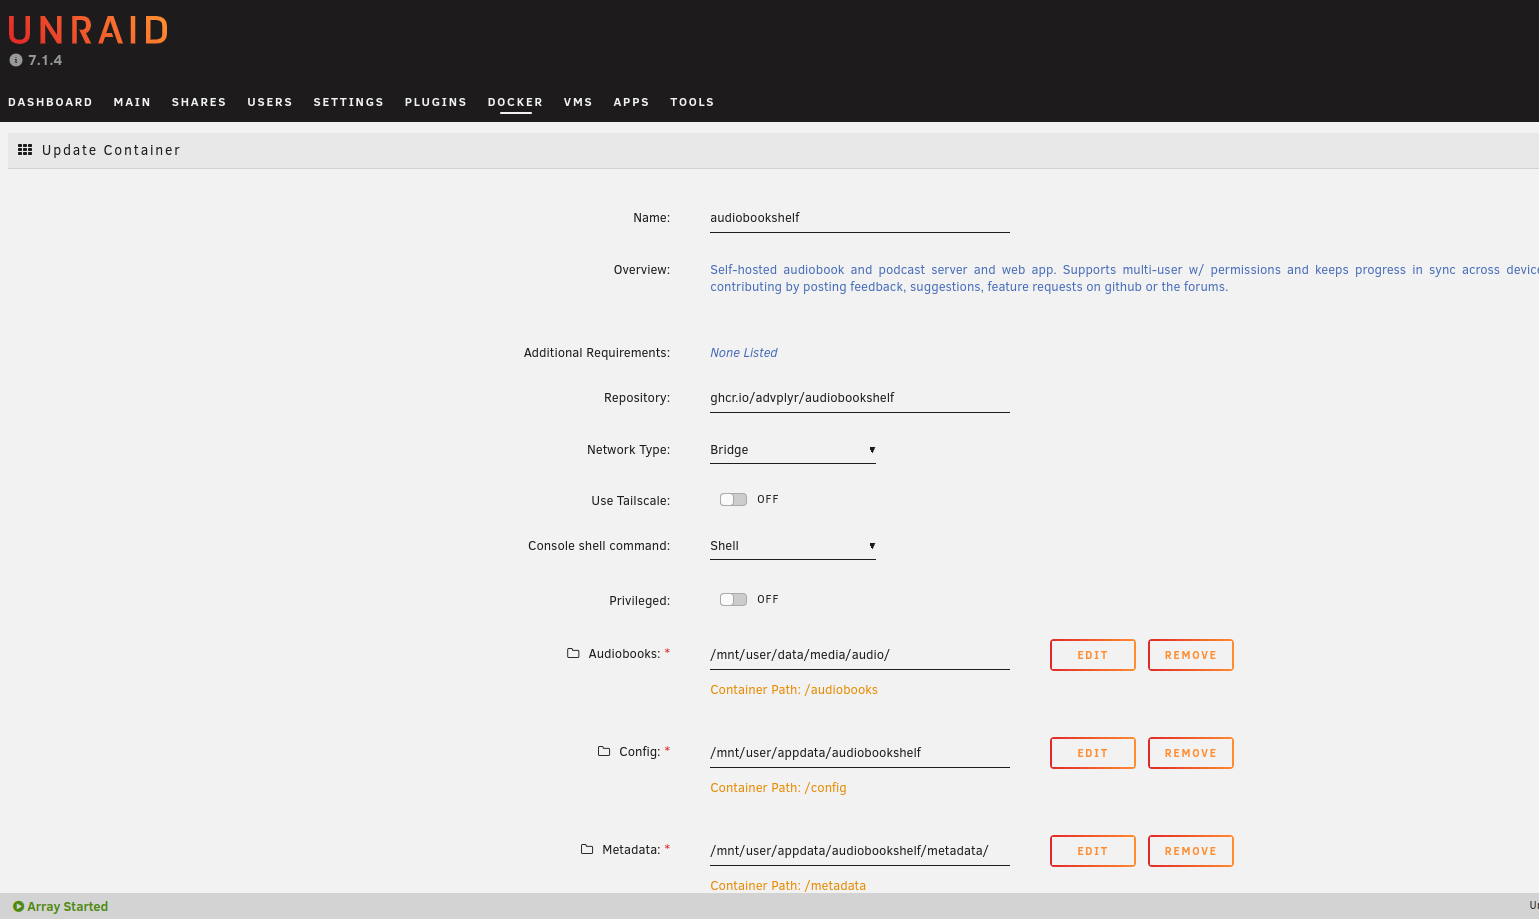Viewport: 1539px width, 919px height.
Task: Click the Unraid logo
Action: [x=88, y=30]
